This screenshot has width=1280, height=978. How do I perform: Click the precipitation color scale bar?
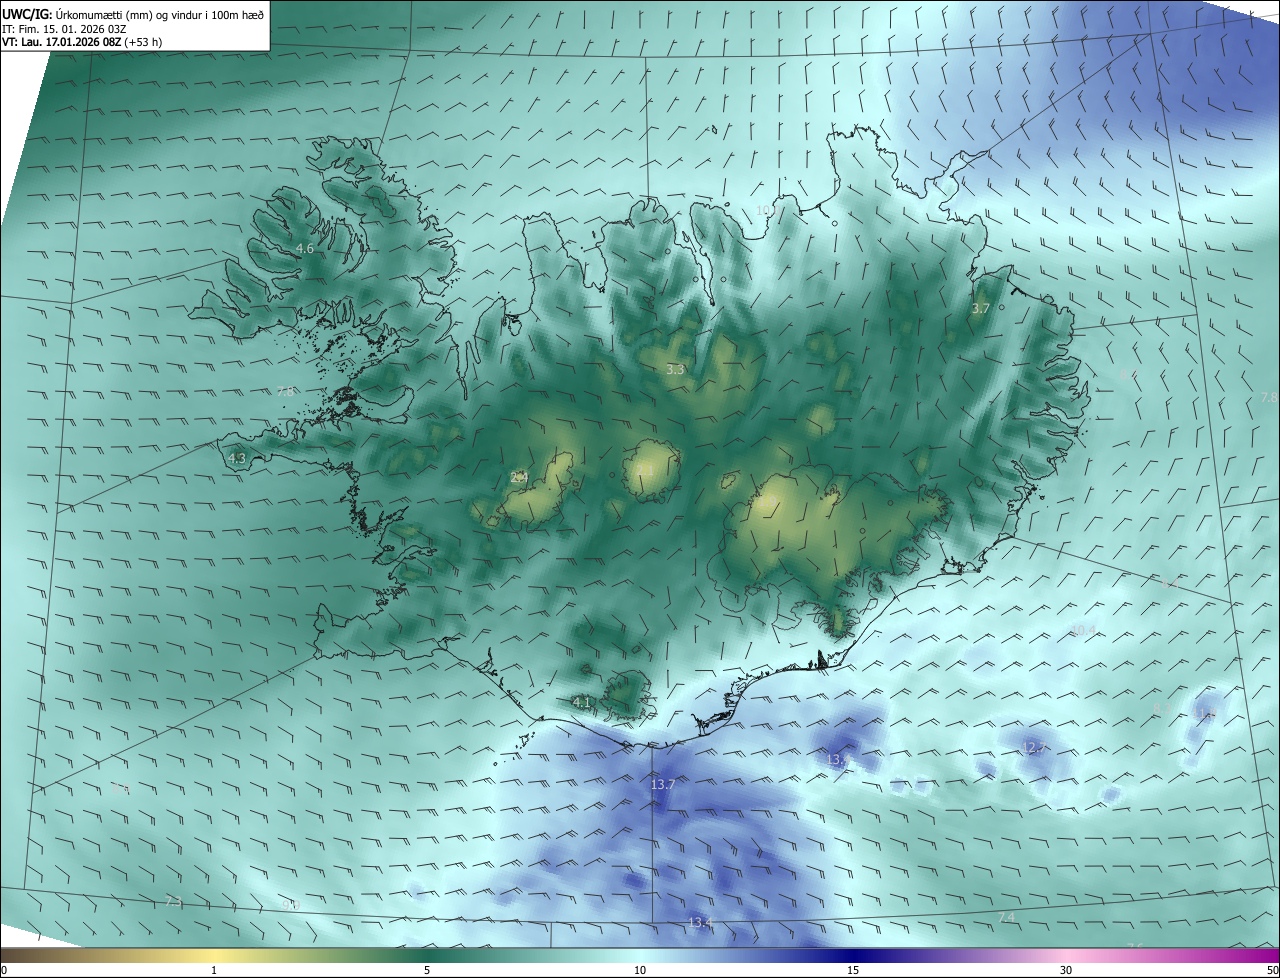tap(640, 955)
